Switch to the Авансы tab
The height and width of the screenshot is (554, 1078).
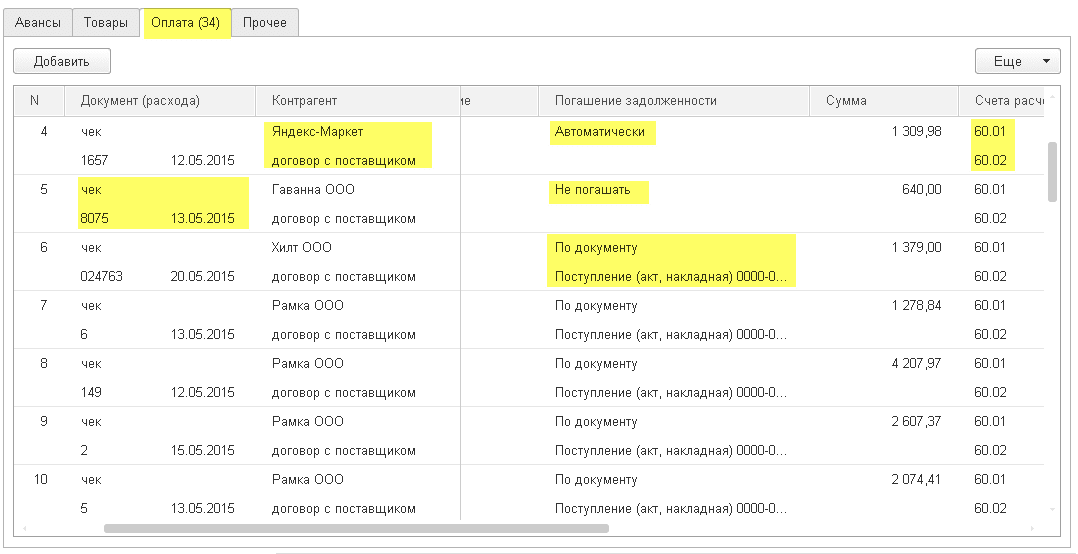pyautogui.click(x=37, y=22)
